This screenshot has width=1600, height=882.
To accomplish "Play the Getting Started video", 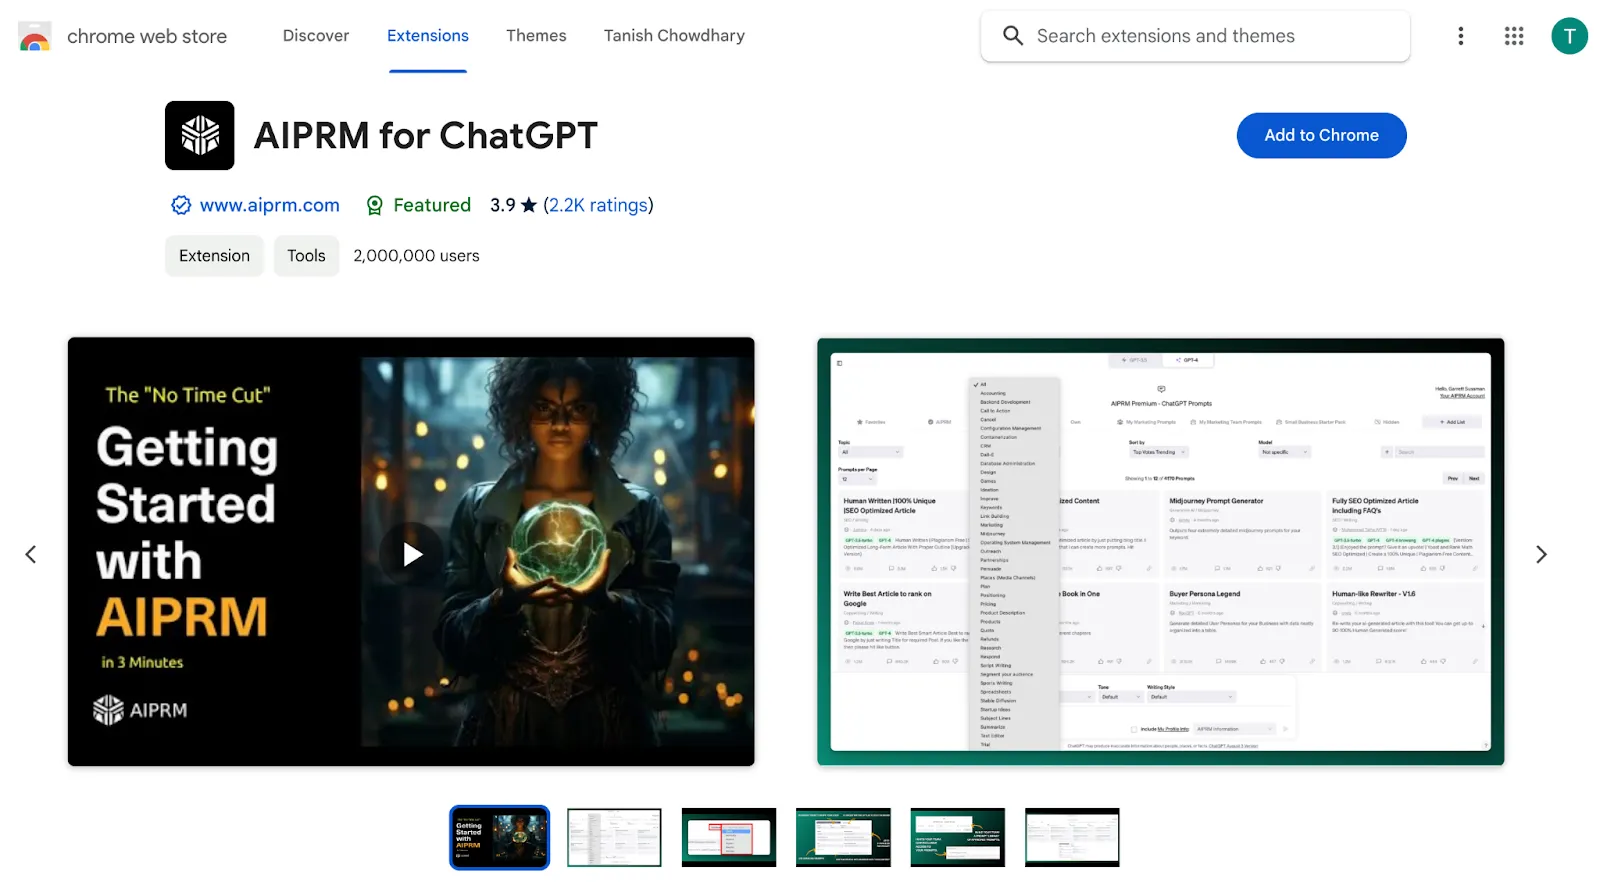I will (412, 554).
